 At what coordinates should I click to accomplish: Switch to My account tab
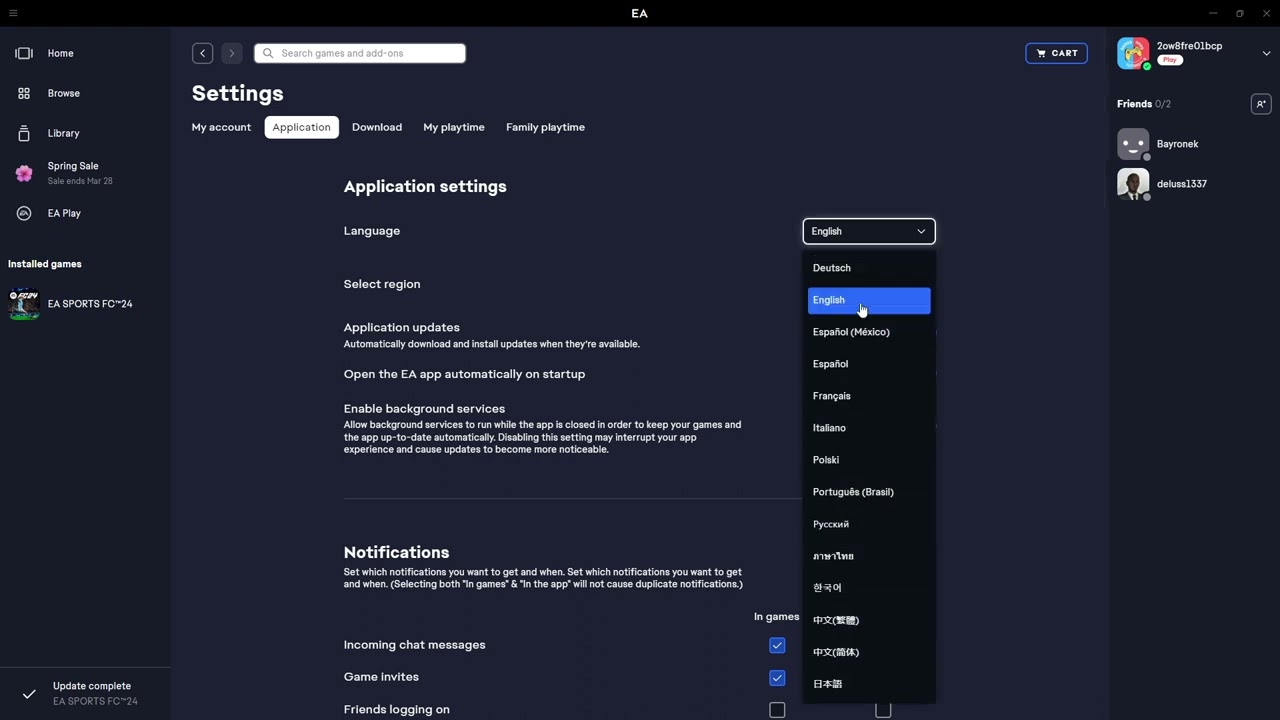pyautogui.click(x=221, y=127)
